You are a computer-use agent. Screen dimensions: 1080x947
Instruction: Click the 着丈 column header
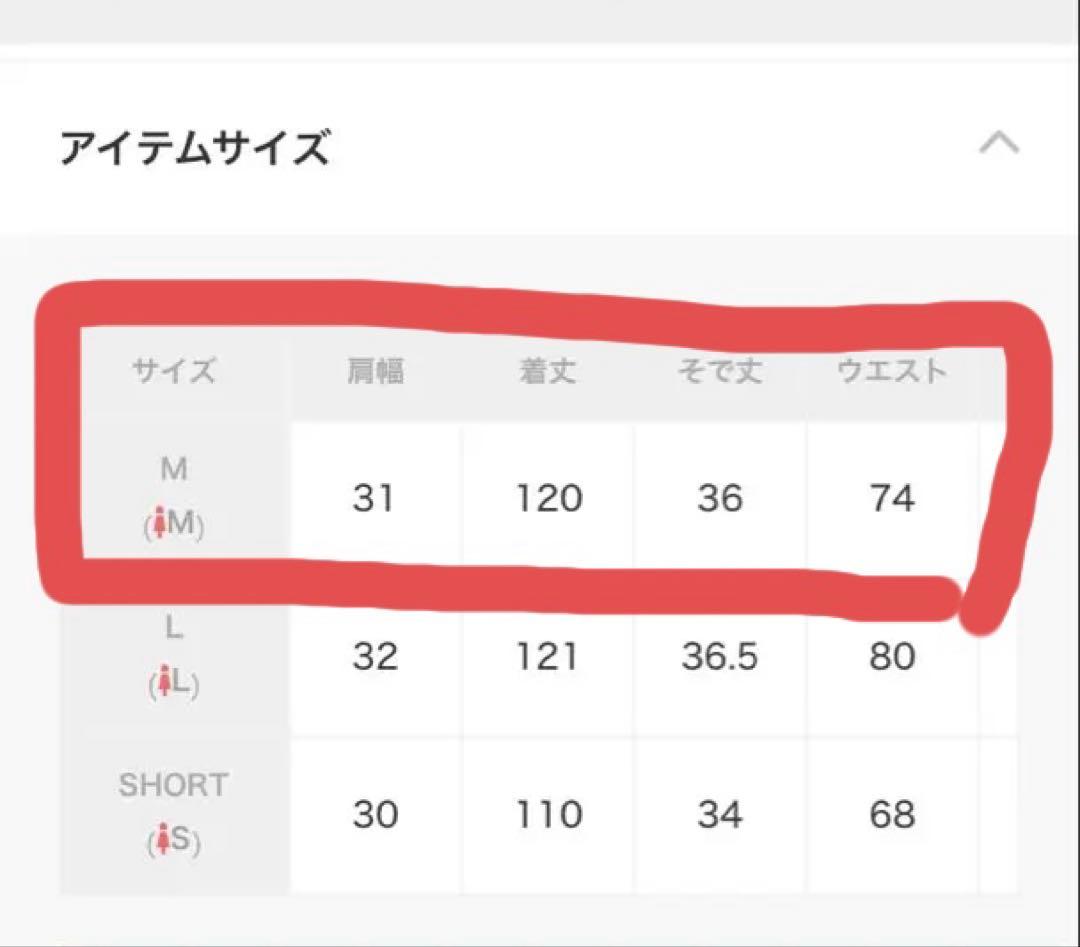pos(548,372)
